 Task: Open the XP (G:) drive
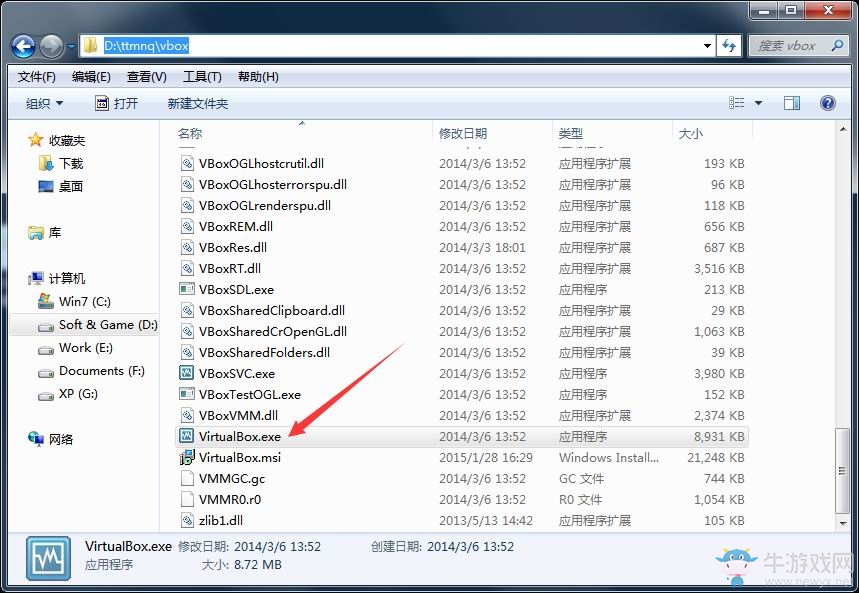(x=78, y=394)
